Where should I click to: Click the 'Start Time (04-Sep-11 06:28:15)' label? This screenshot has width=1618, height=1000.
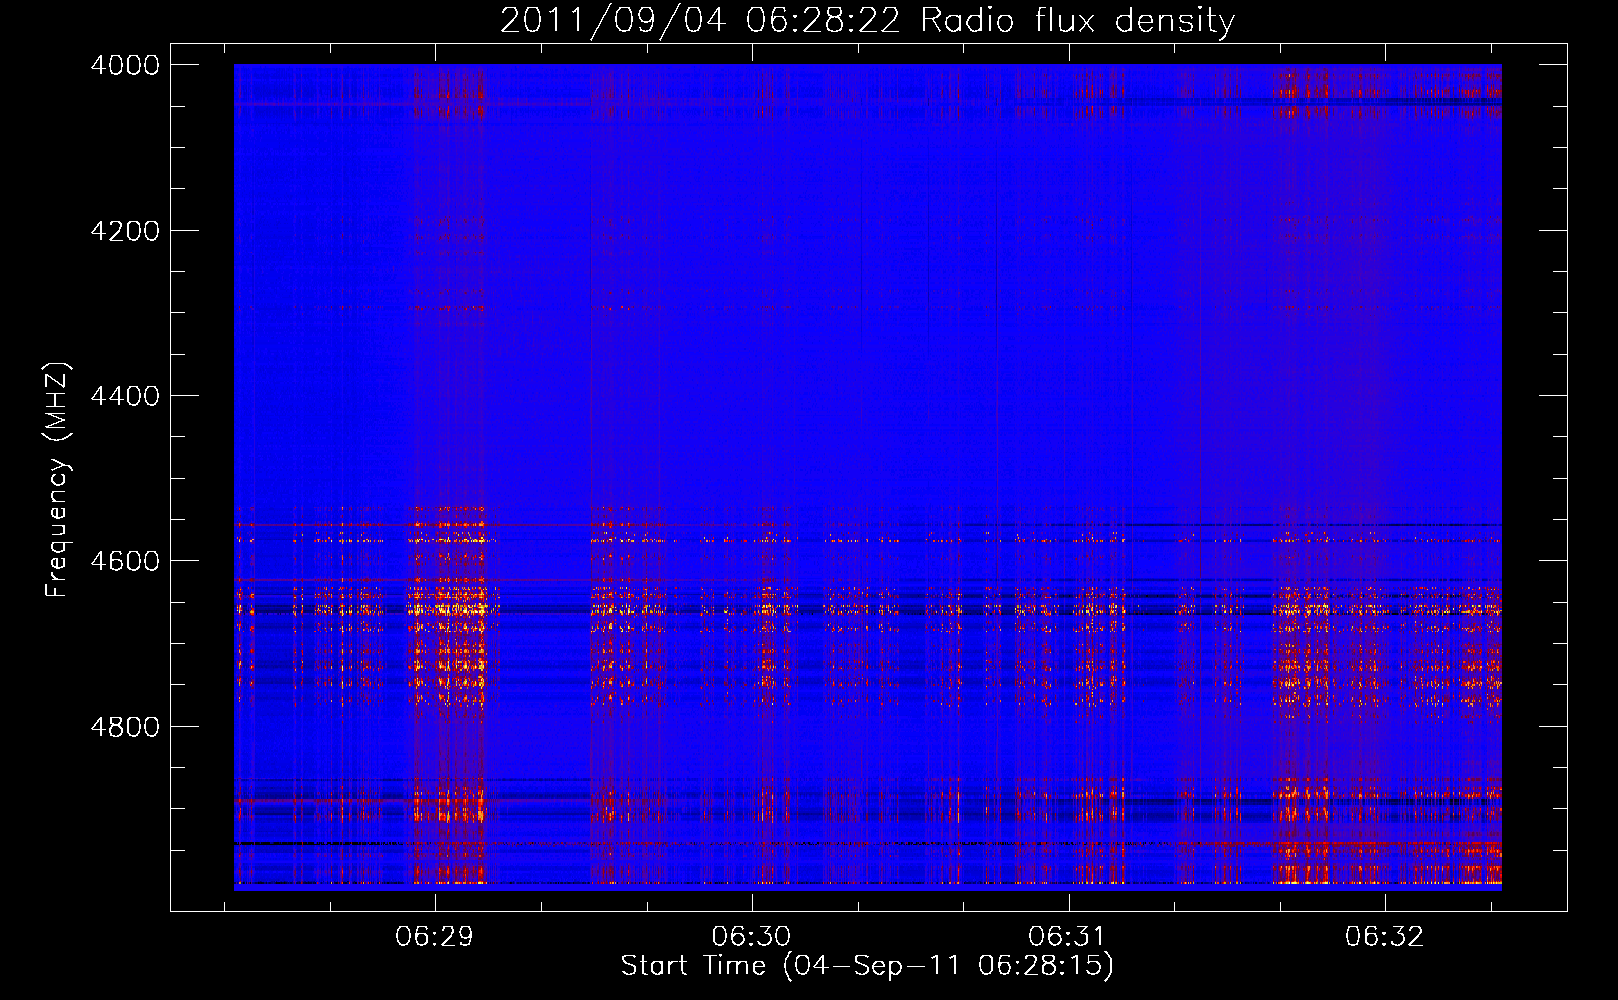867,966
